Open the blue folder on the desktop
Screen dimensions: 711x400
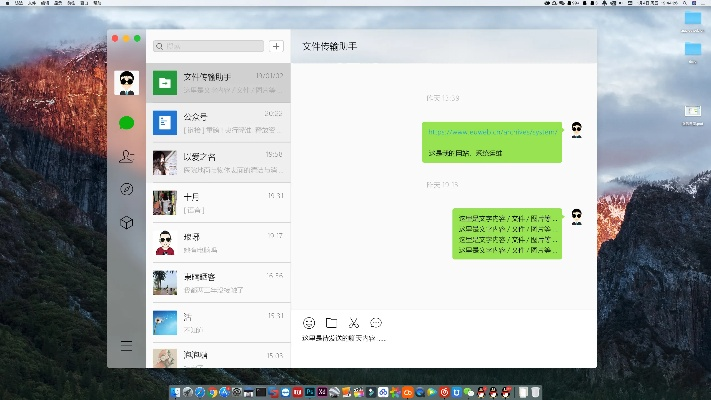click(692, 19)
